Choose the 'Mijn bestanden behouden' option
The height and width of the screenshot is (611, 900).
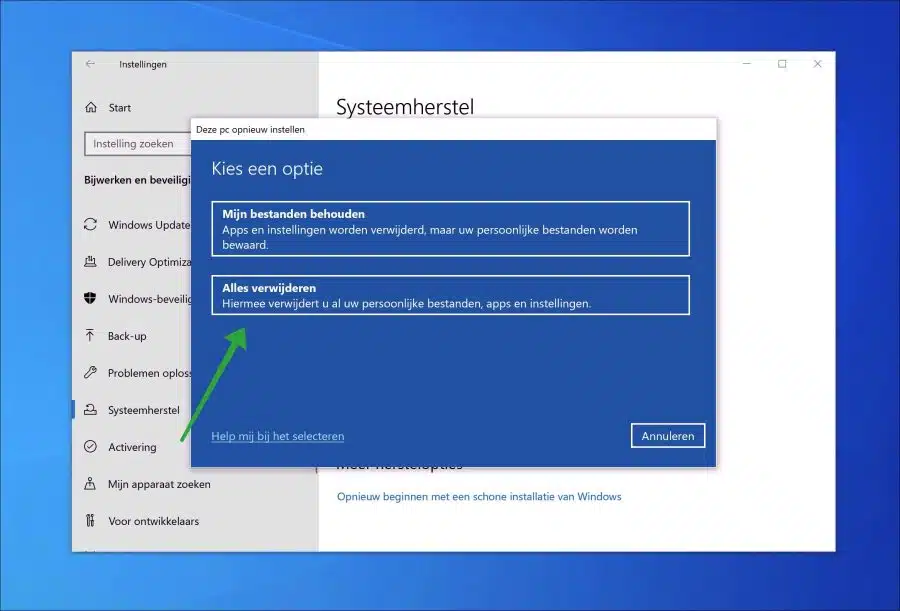pos(451,229)
